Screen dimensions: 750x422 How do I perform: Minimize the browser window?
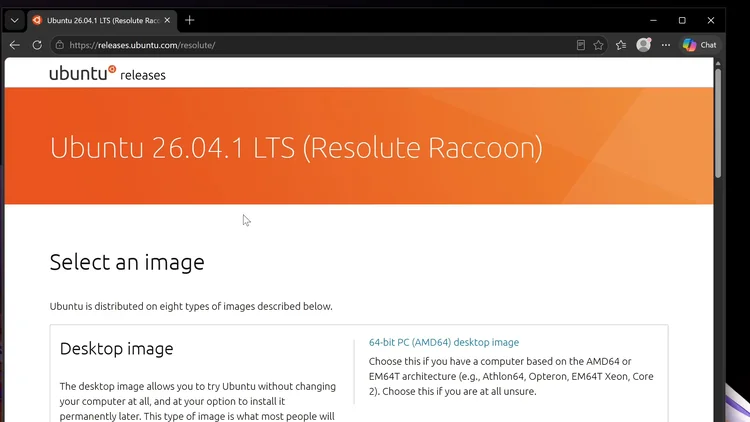click(653, 20)
